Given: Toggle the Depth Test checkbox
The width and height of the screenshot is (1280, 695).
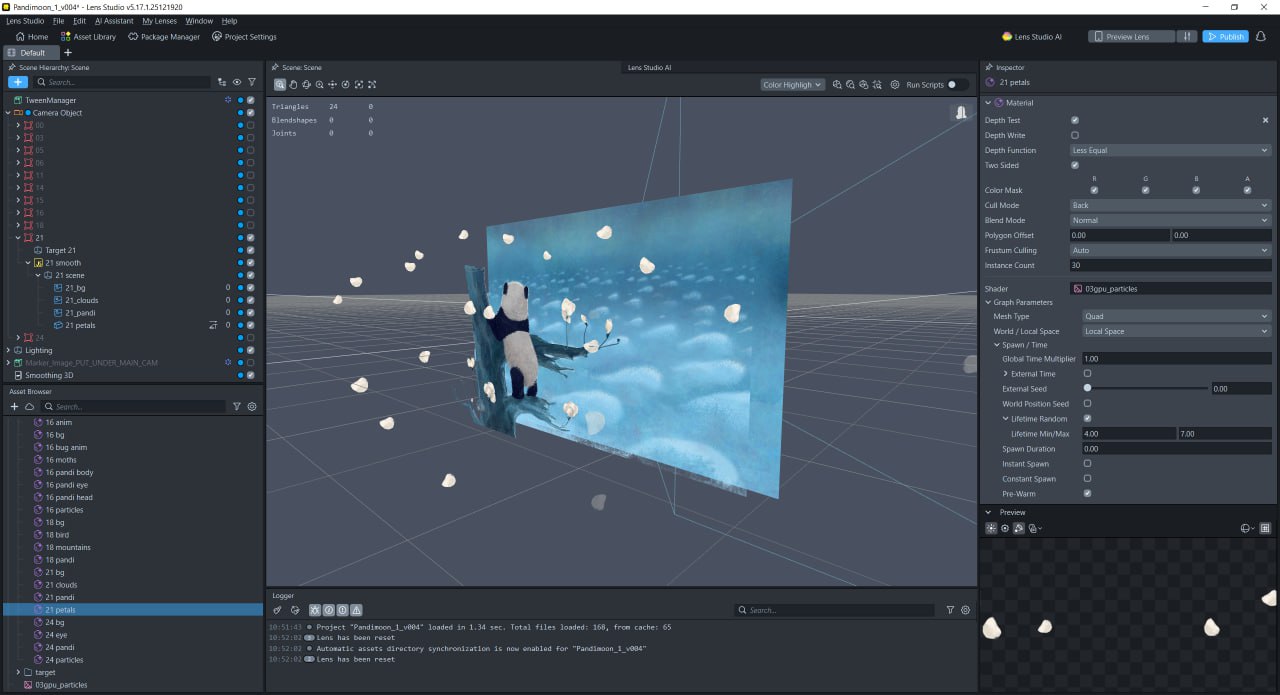Looking at the screenshot, I should (1075, 120).
